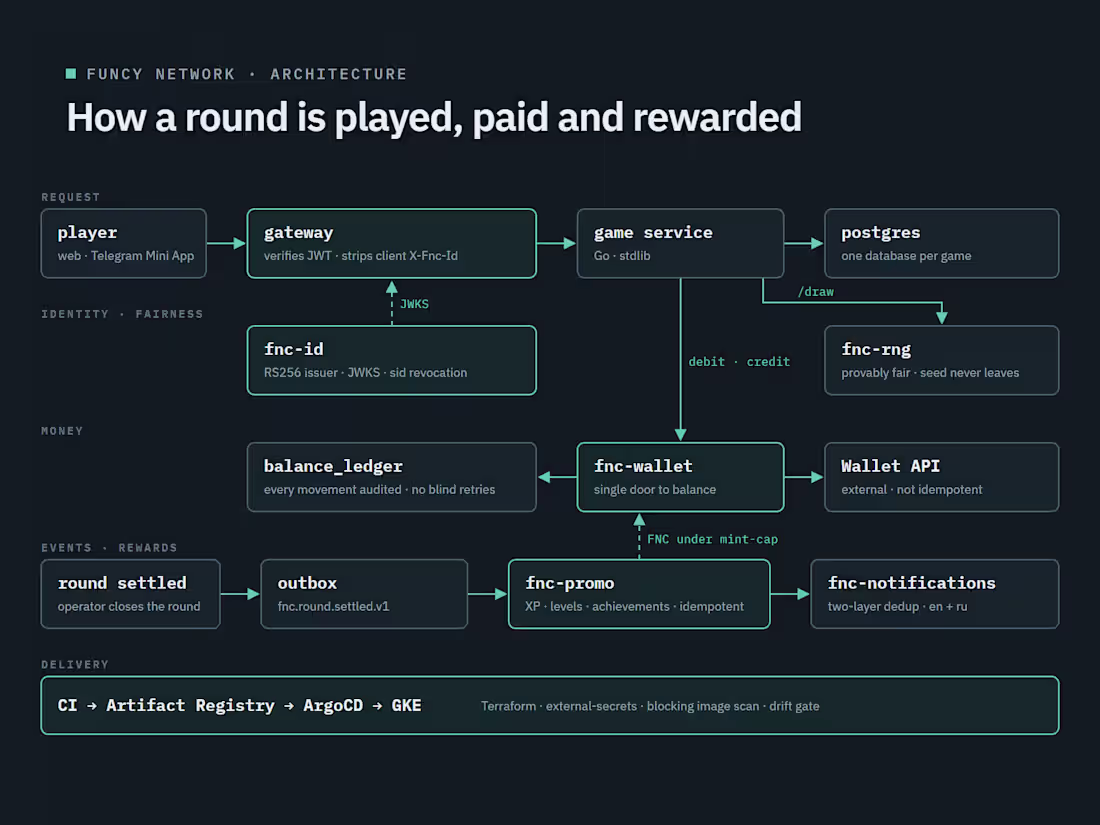Image resolution: width=1100 pixels, height=825 pixels.
Task: Click the arrow between player and gateway
Action: coord(227,243)
